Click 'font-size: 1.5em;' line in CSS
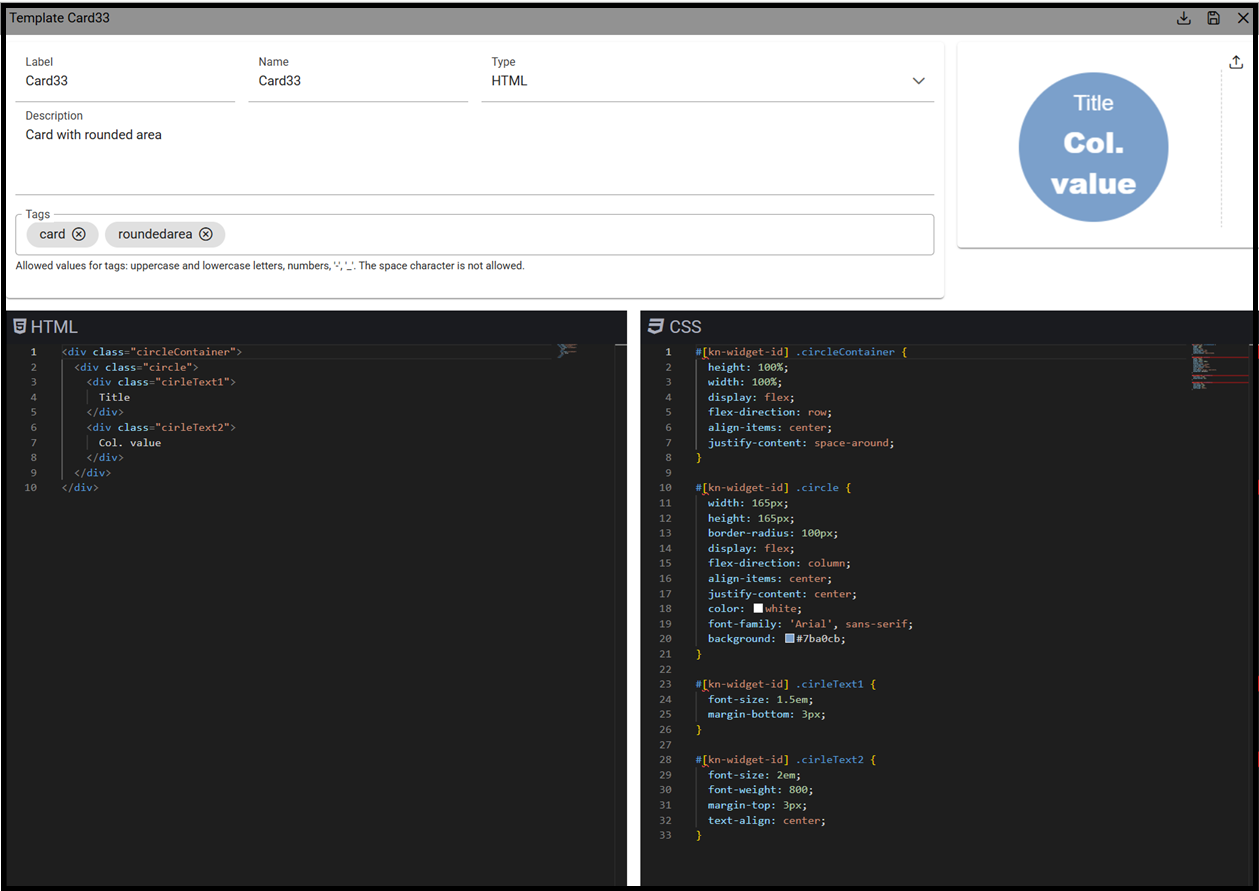The image size is (1259, 891). click(x=760, y=699)
